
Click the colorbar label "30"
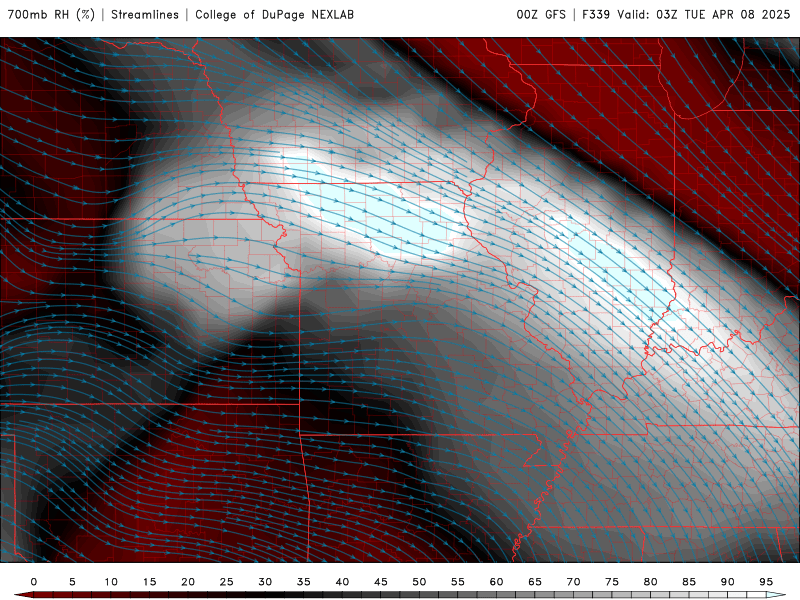pyautogui.click(x=265, y=582)
